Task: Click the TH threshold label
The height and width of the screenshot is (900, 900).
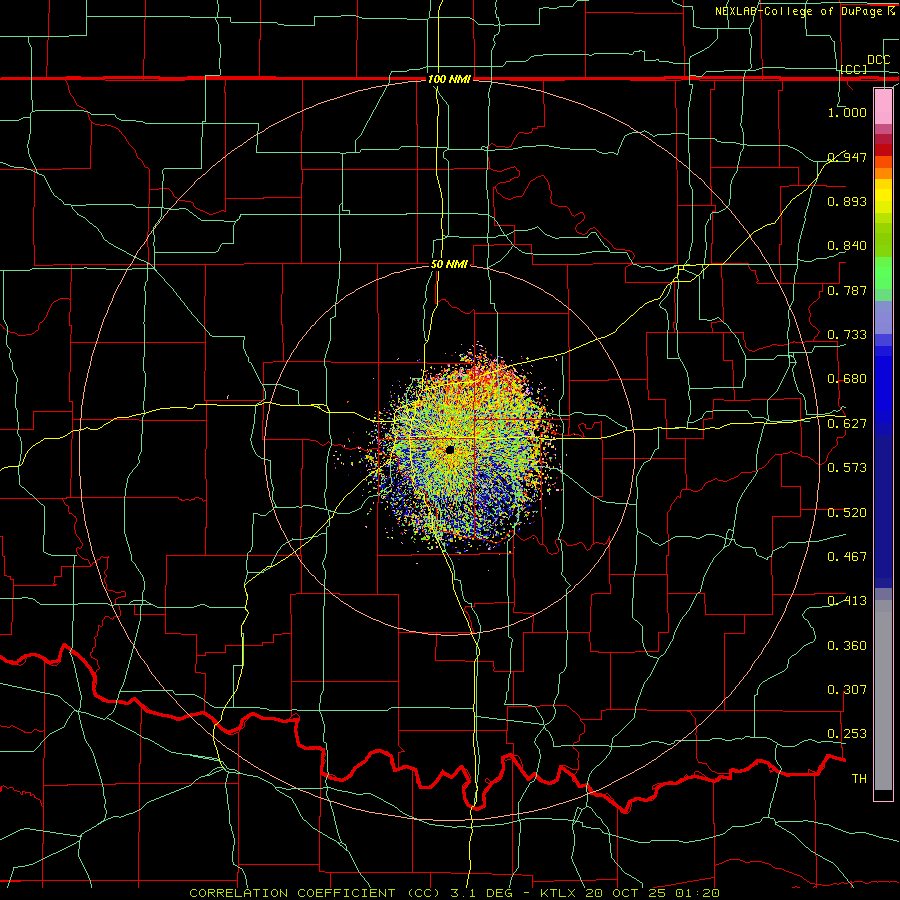Action: (859, 779)
